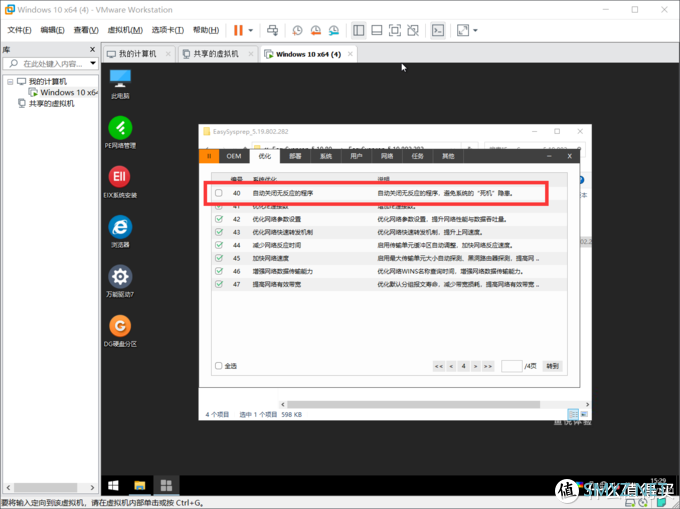Open the library search filter dropdown
This screenshot has width=680, height=509.
click(93, 63)
